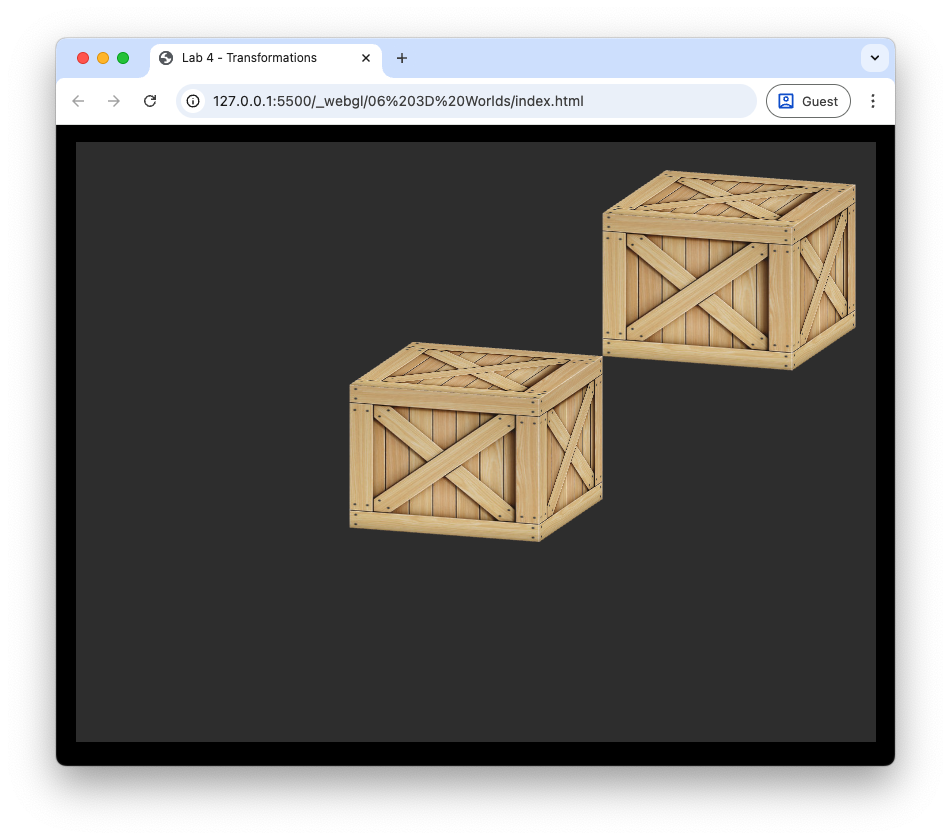Click the Guest profile avatar icon
This screenshot has width=951, height=840.
(786, 101)
